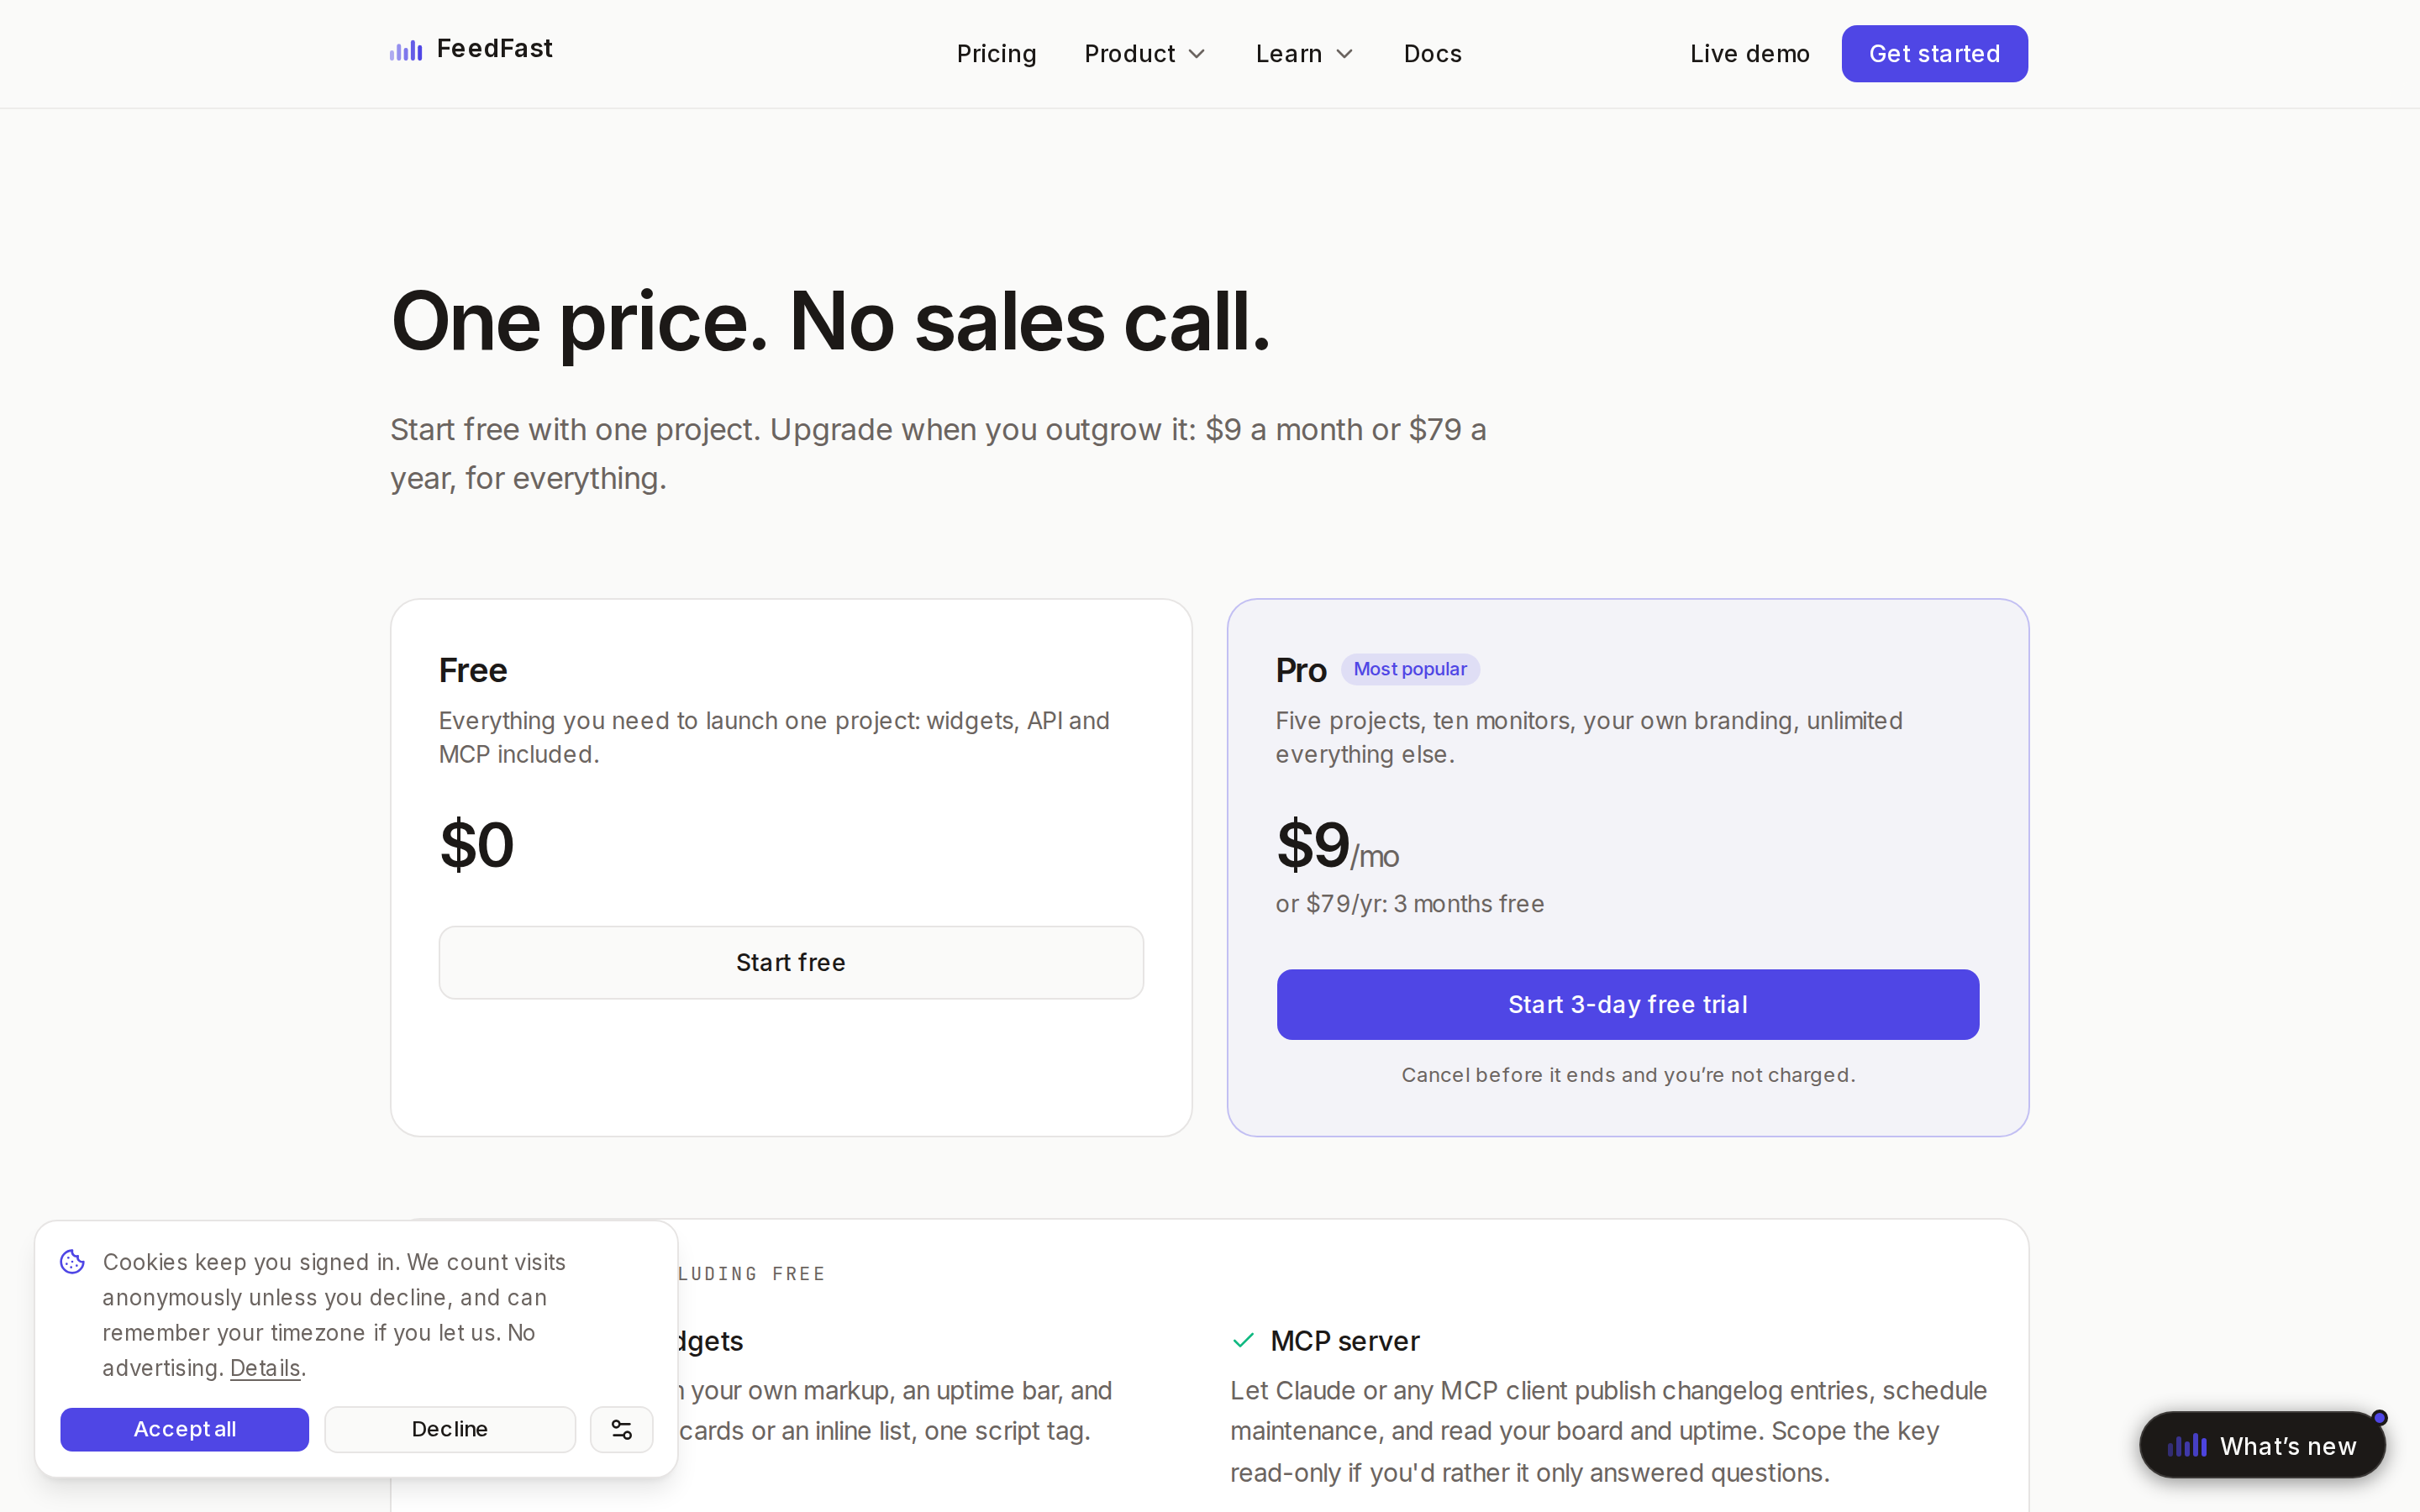Expand the Product dropdown chevron
The width and height of the screenshot is (2420, 1512).
[1196, 54]
